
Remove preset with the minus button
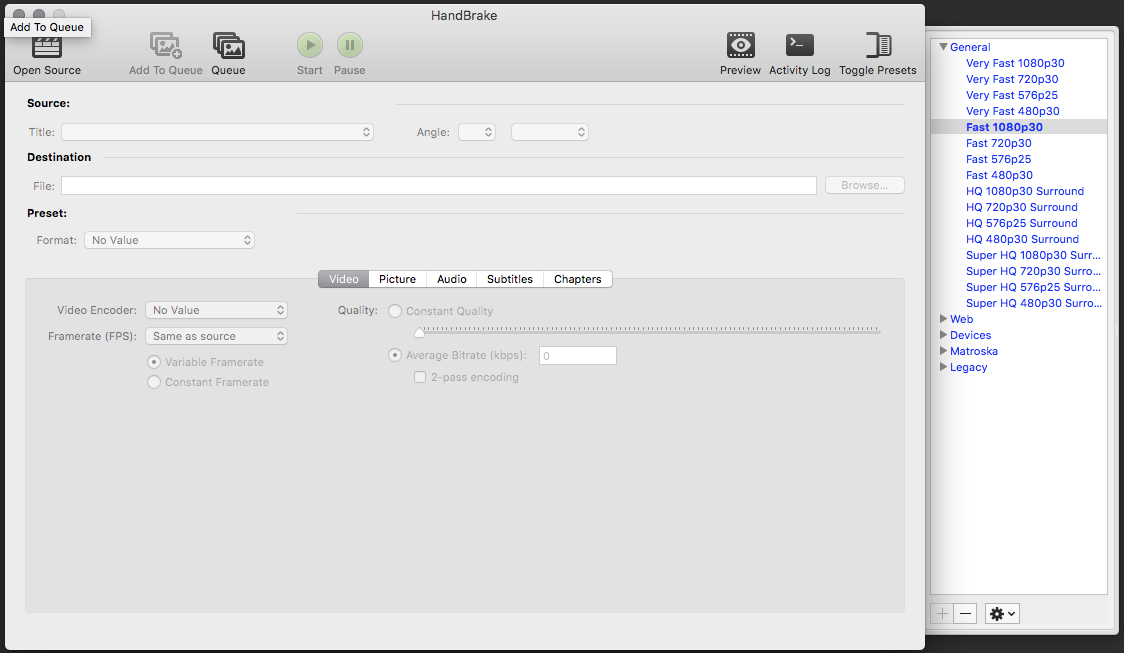point(966,614)
